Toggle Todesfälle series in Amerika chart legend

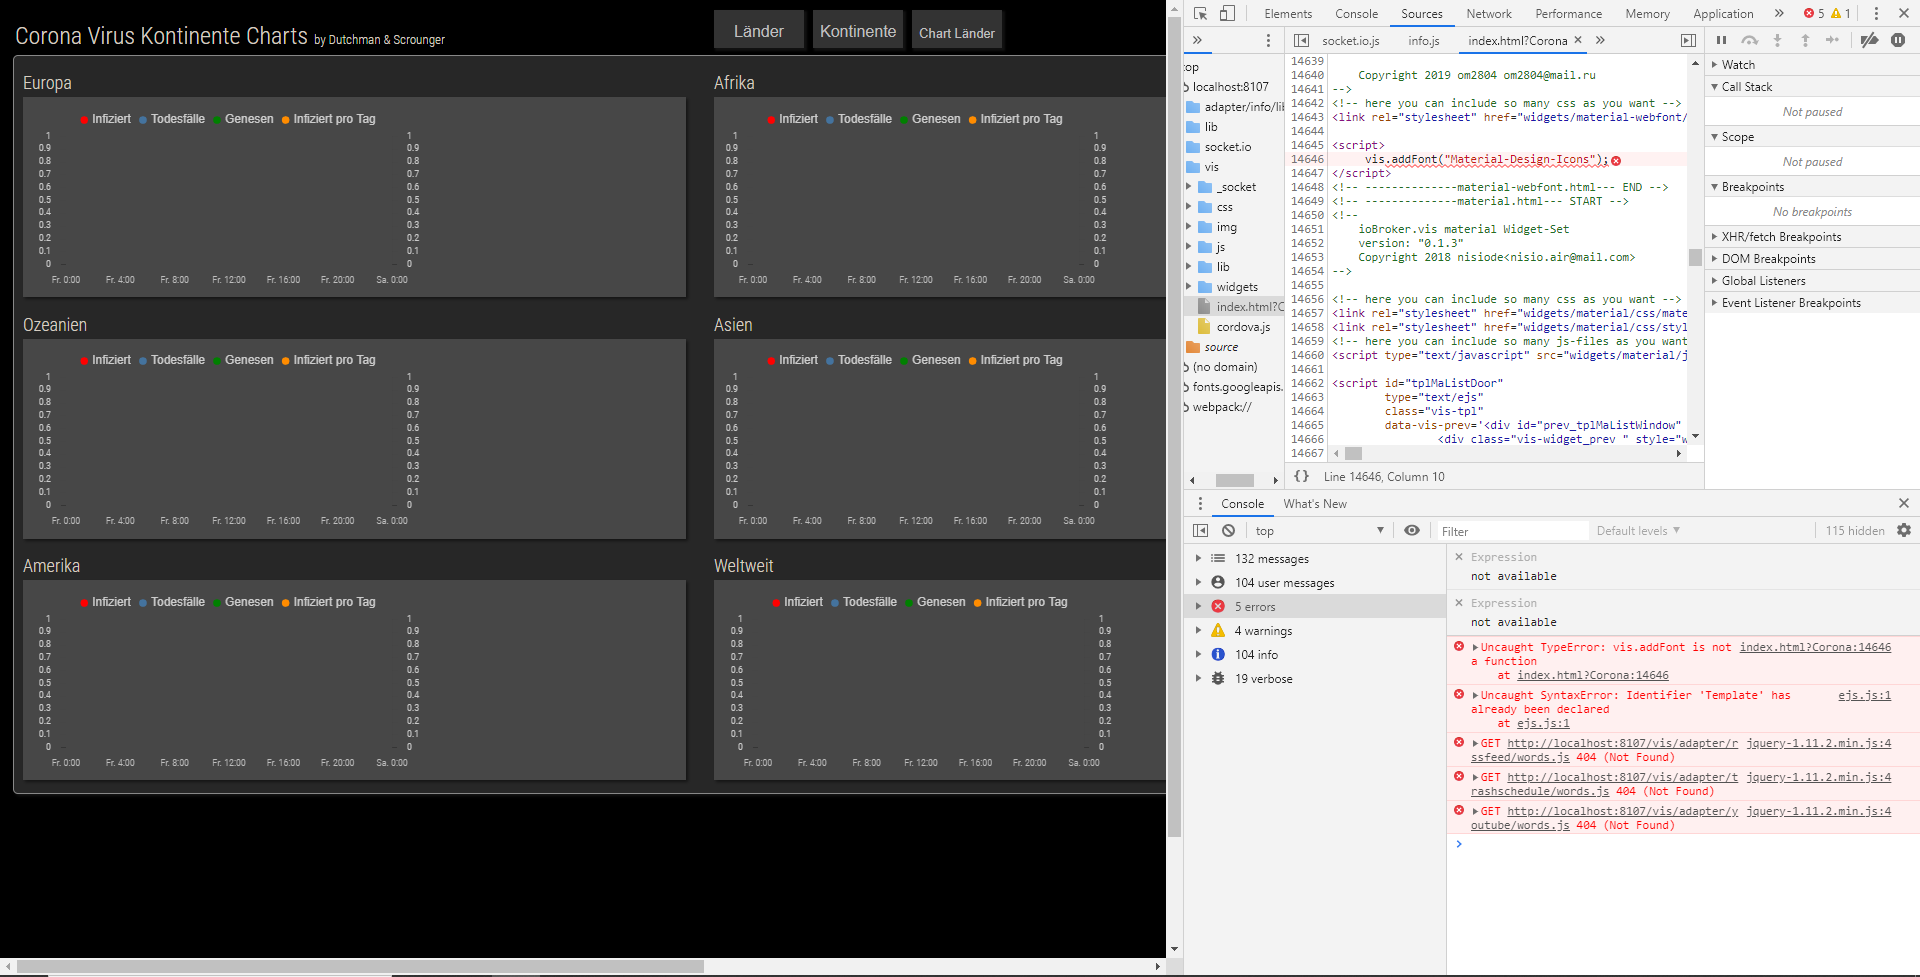(172, 602)
